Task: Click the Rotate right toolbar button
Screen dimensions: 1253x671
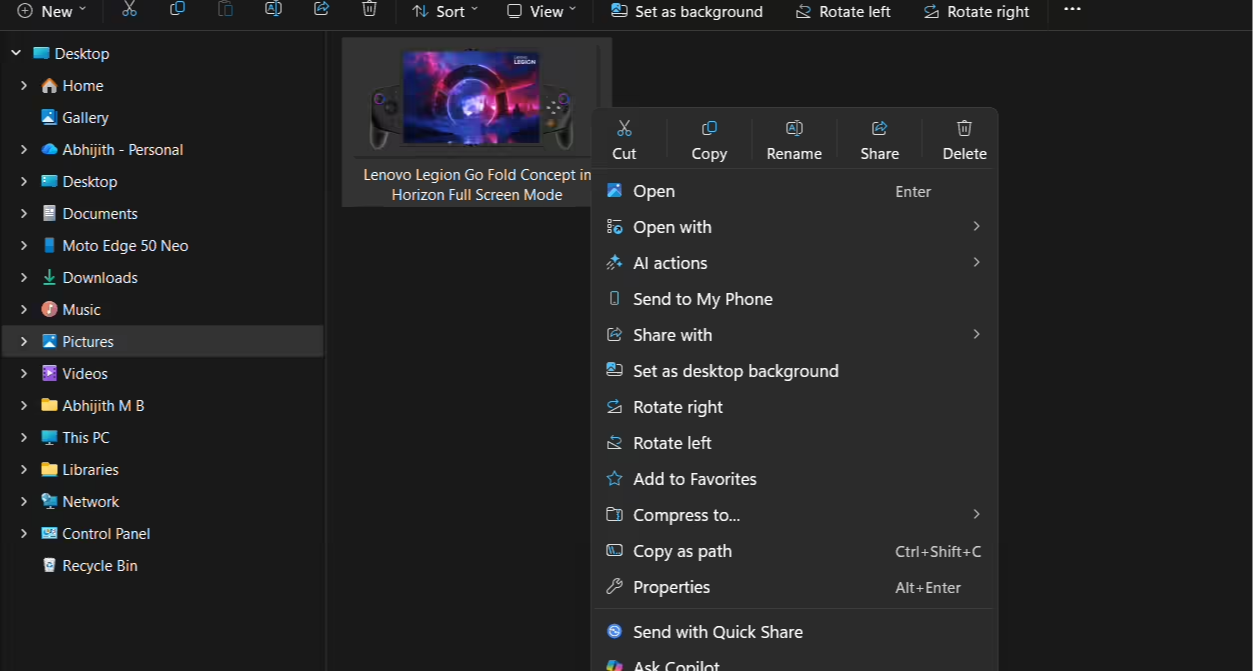Action: coord(975,11)
